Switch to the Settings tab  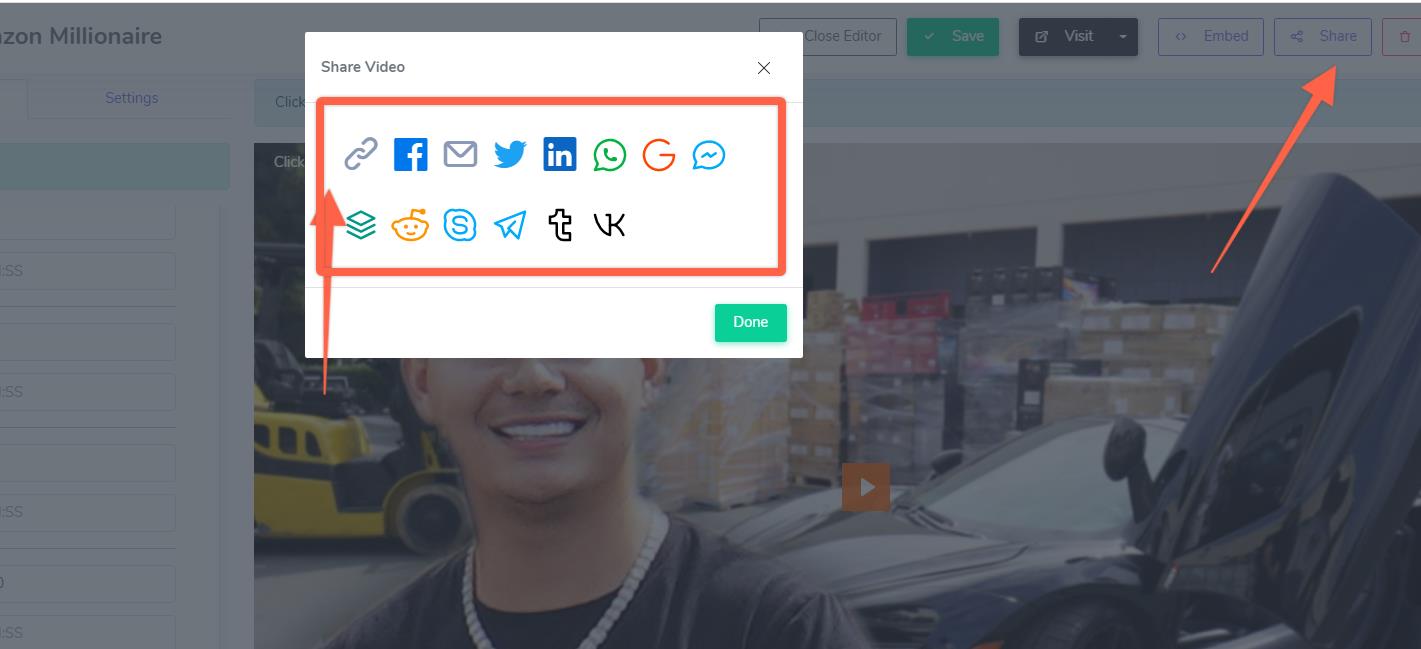(132, 98)
